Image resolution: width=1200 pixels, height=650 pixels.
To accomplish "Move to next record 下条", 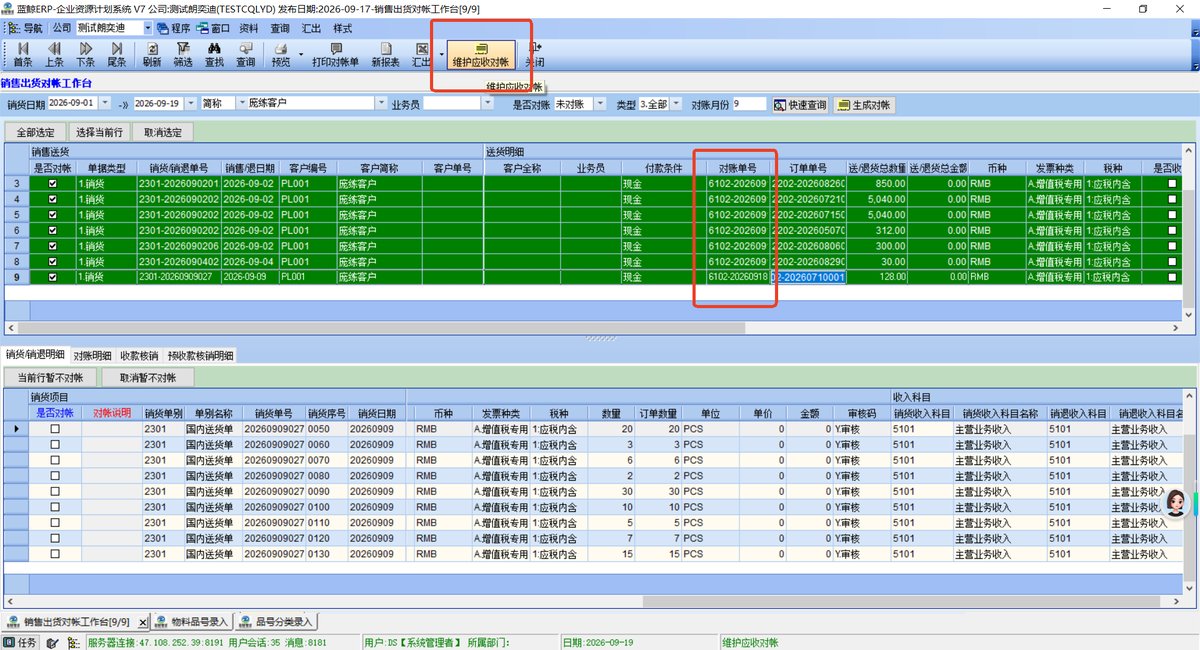I will pos(85,54).
